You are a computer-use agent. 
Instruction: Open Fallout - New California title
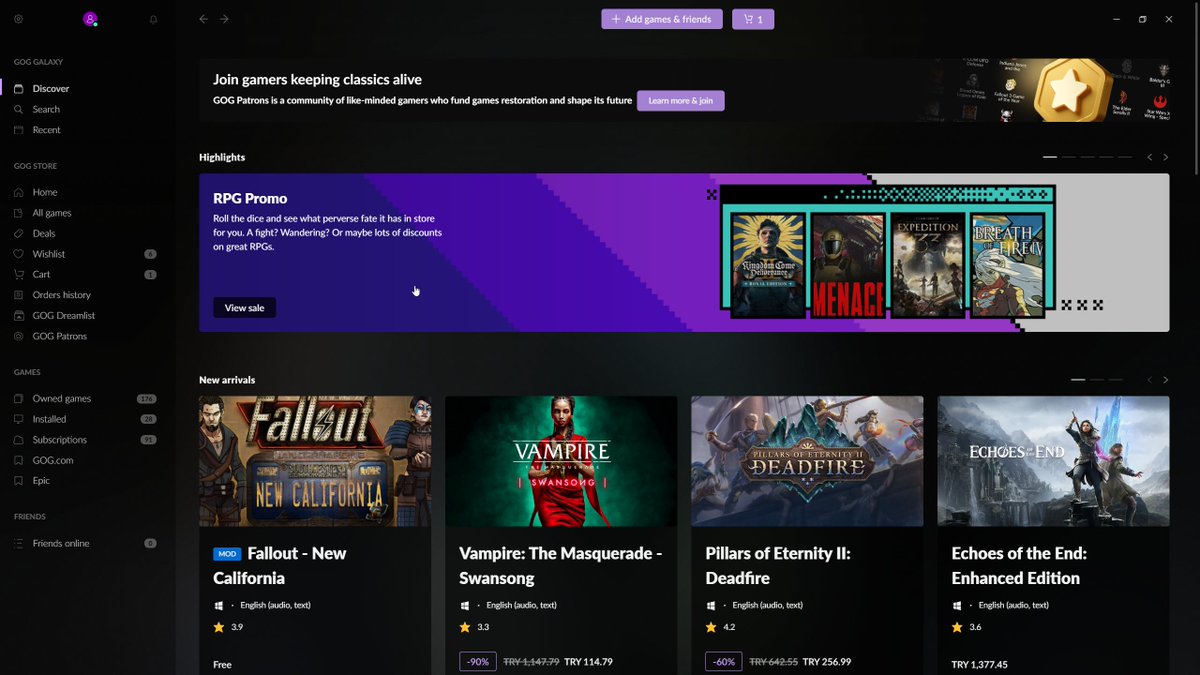click(281, 565)
